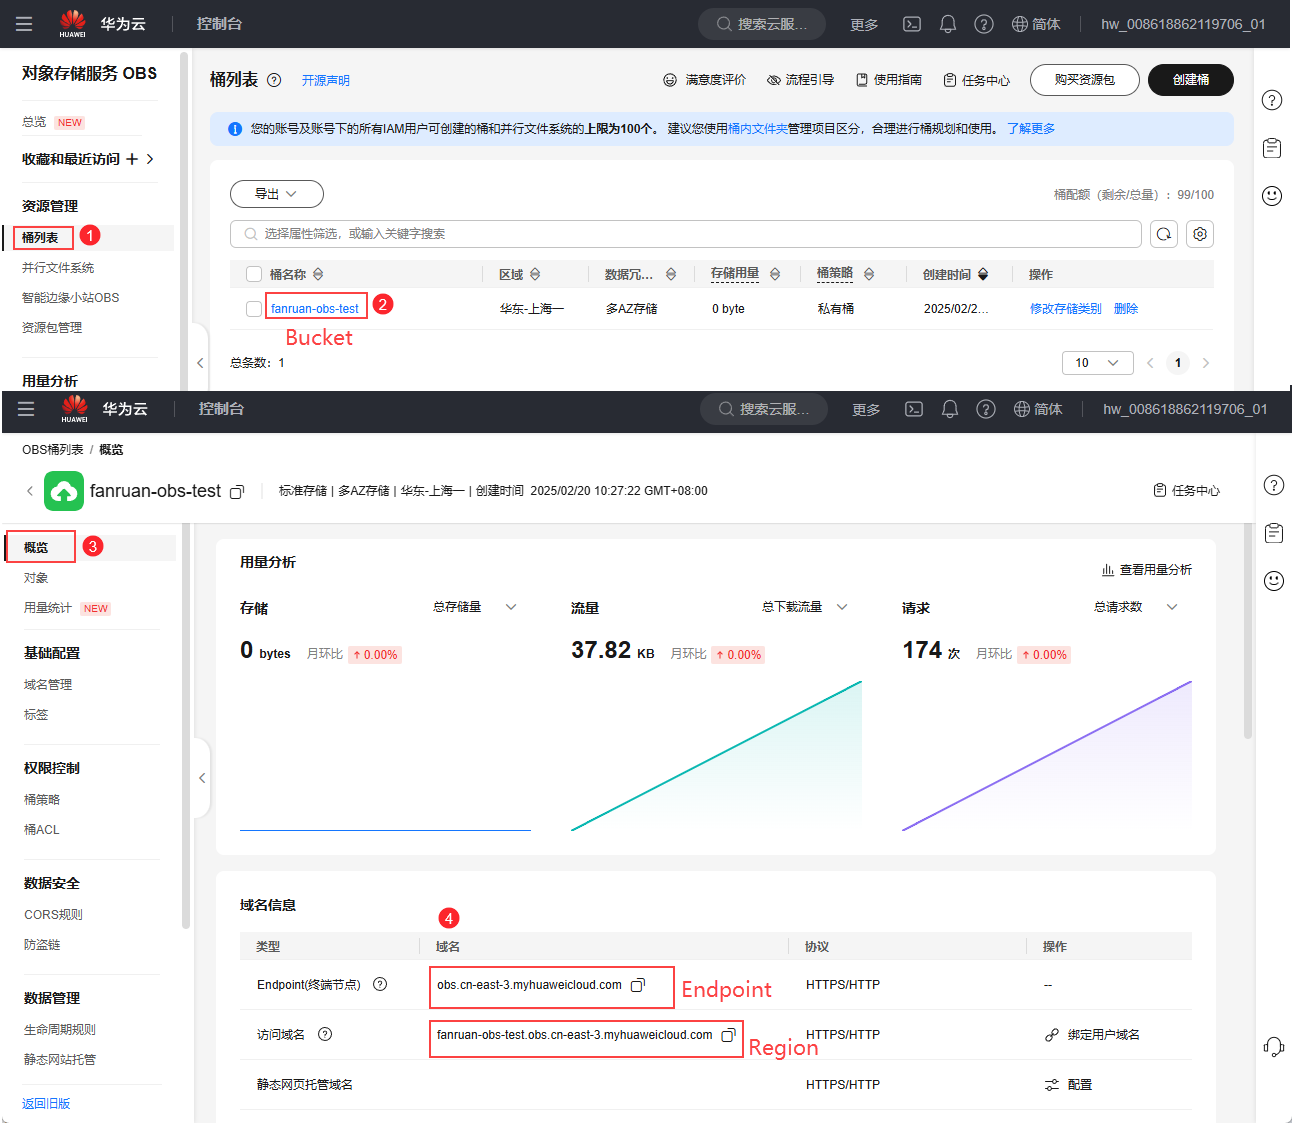This screenshot has width=1292, height=1123.
Task: Open 域名管理 under 基础配置
Action: (48, 685)
